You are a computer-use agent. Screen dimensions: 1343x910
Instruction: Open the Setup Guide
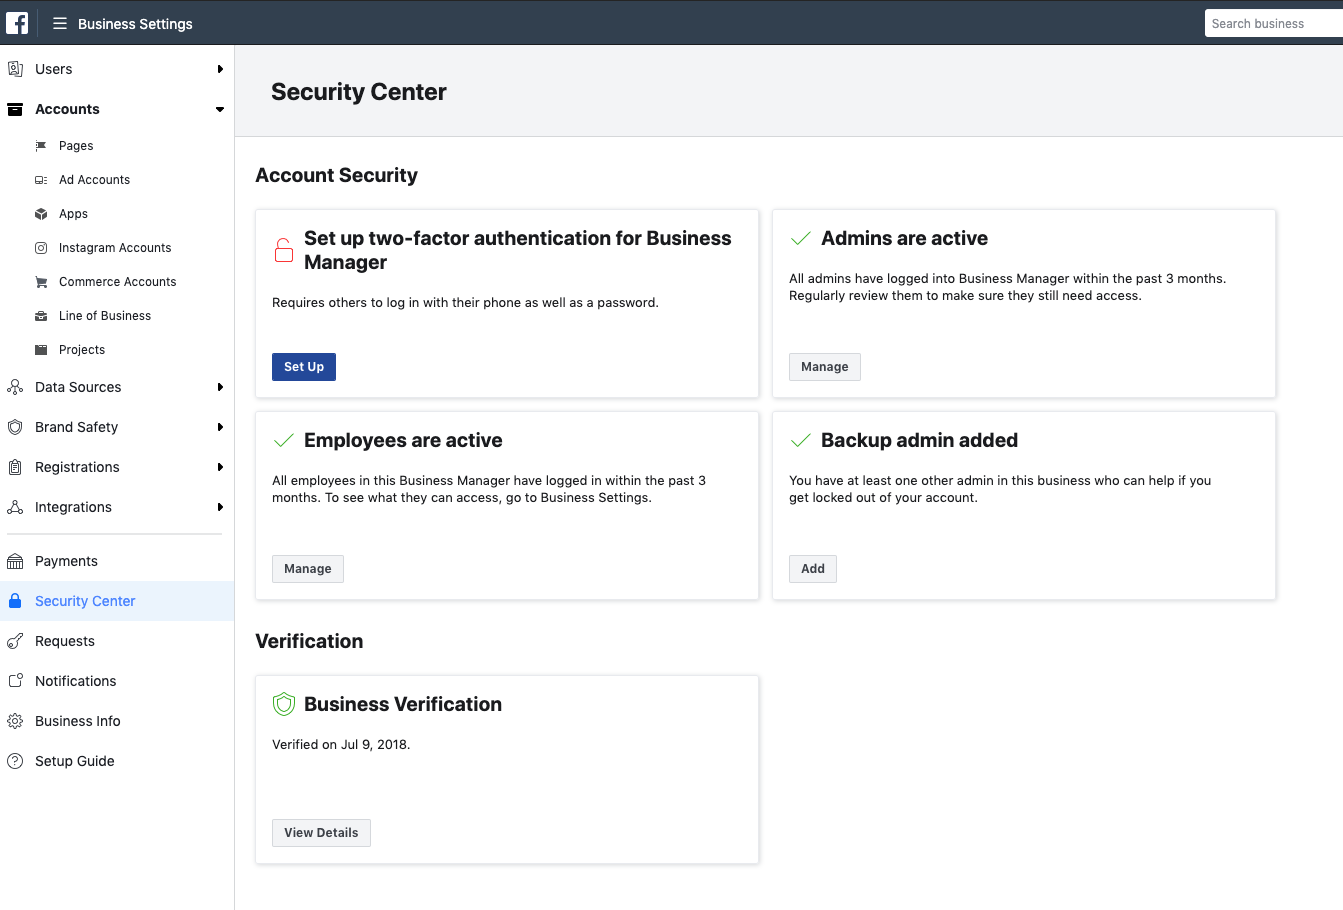point(74,761)
